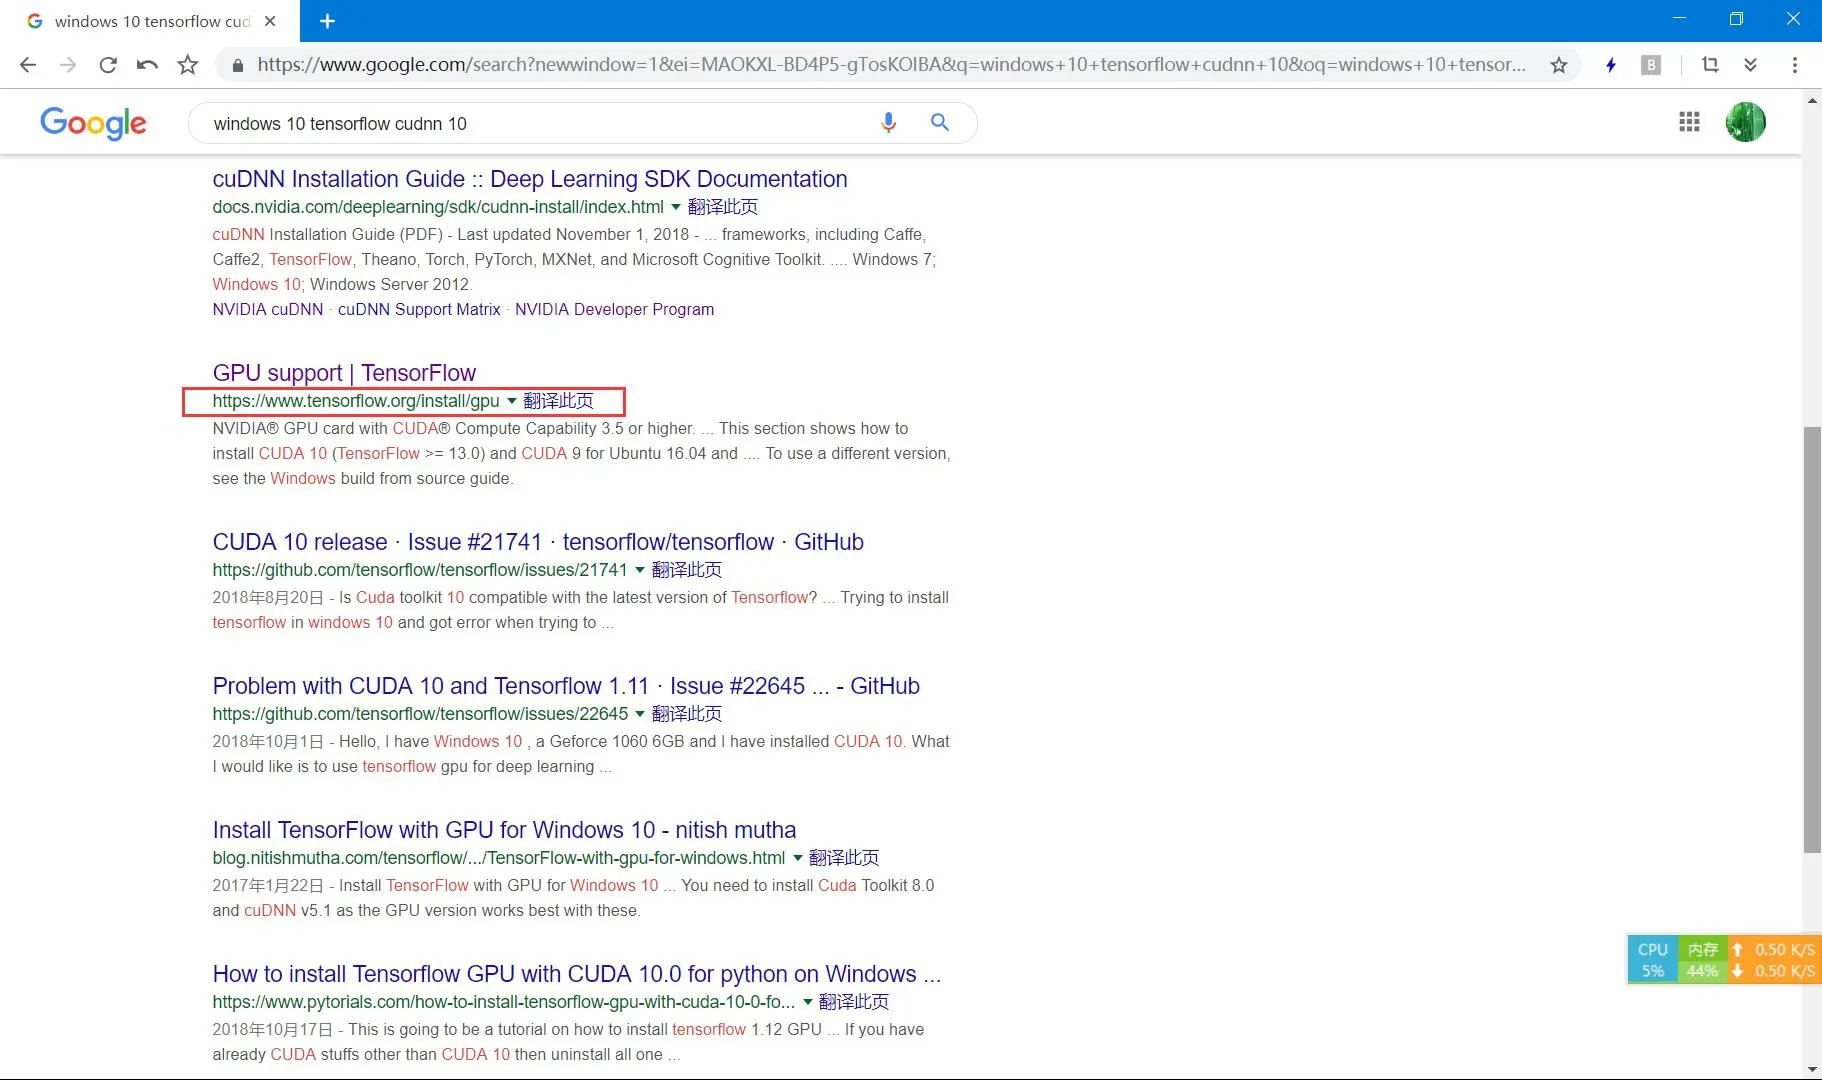Open the cuDNN Support Matrix sitelink
1822x1080 pixels.
[x=419, y=310]
